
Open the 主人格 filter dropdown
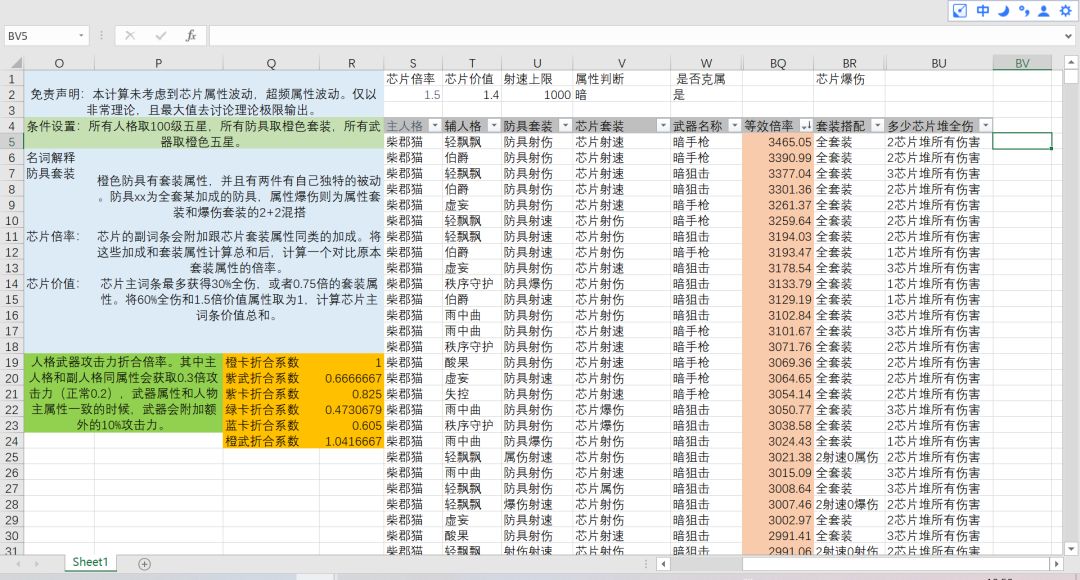point(435,125)
